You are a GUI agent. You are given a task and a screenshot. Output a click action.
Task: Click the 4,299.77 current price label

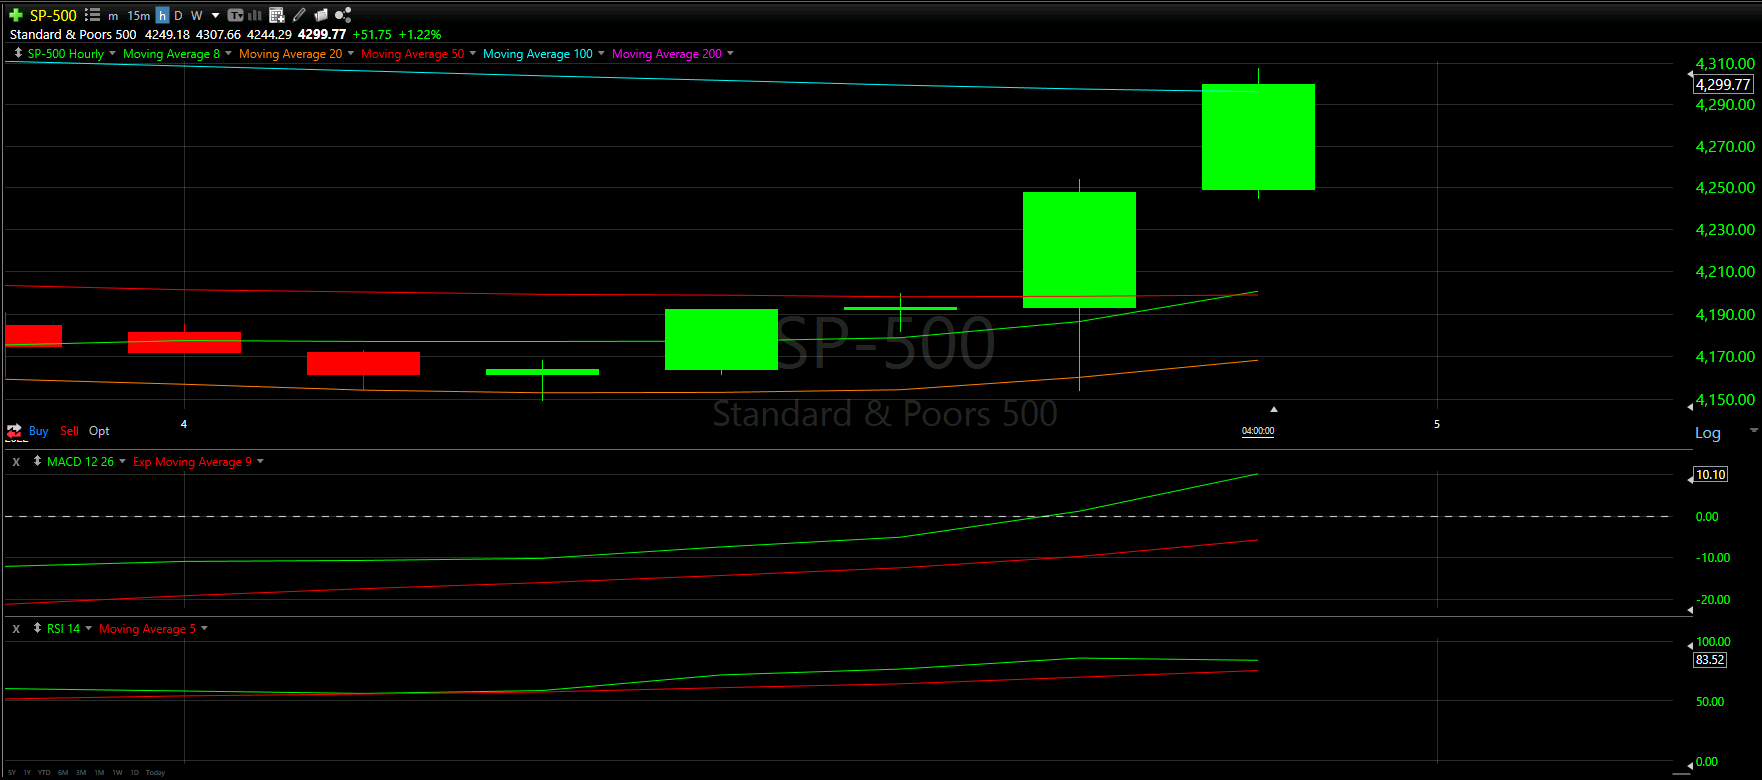click(x=1723, y=85)
